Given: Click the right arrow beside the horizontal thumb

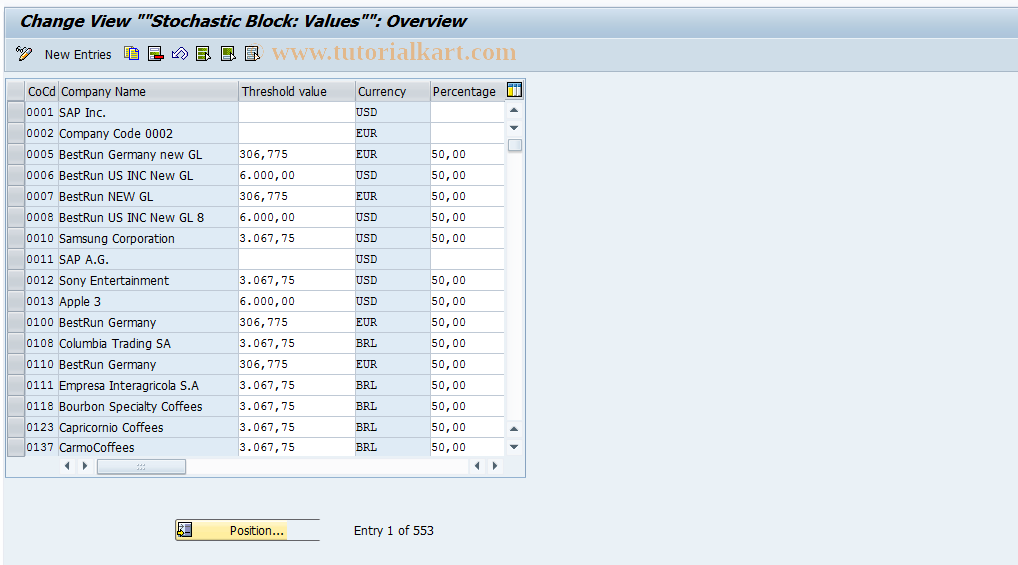Looking at the screenshot, I should tap(84, 466).
